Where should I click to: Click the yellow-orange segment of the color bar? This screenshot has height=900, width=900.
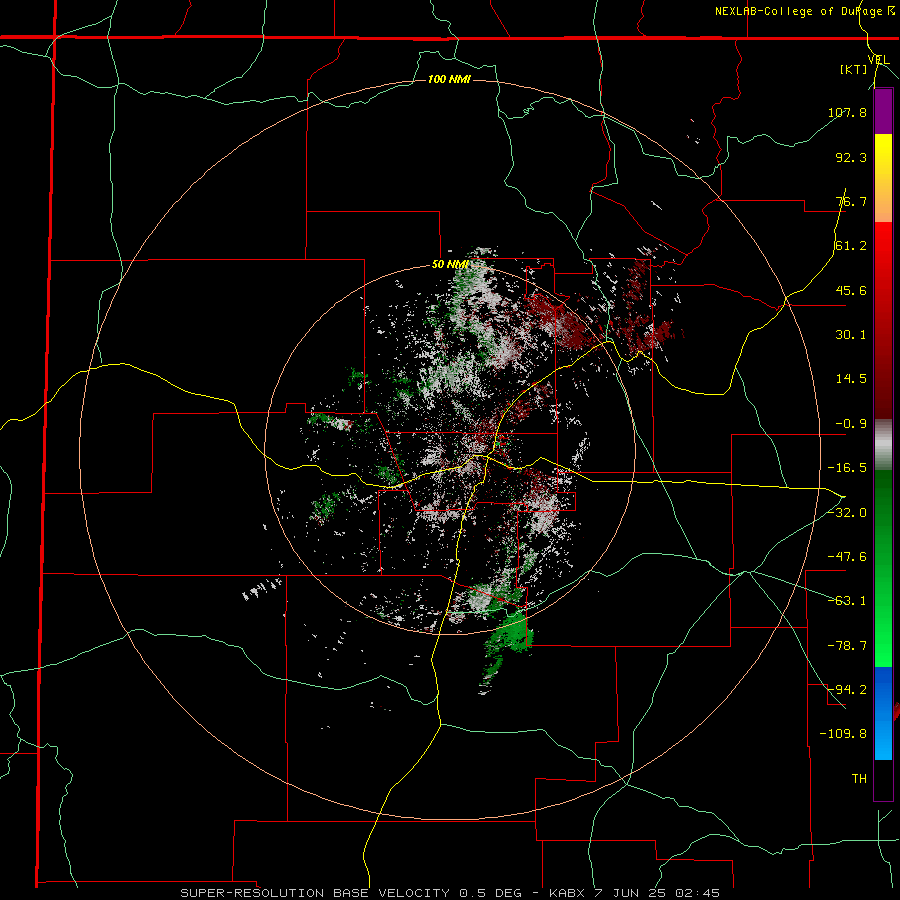pyautogui.click(x=883, y=178)
